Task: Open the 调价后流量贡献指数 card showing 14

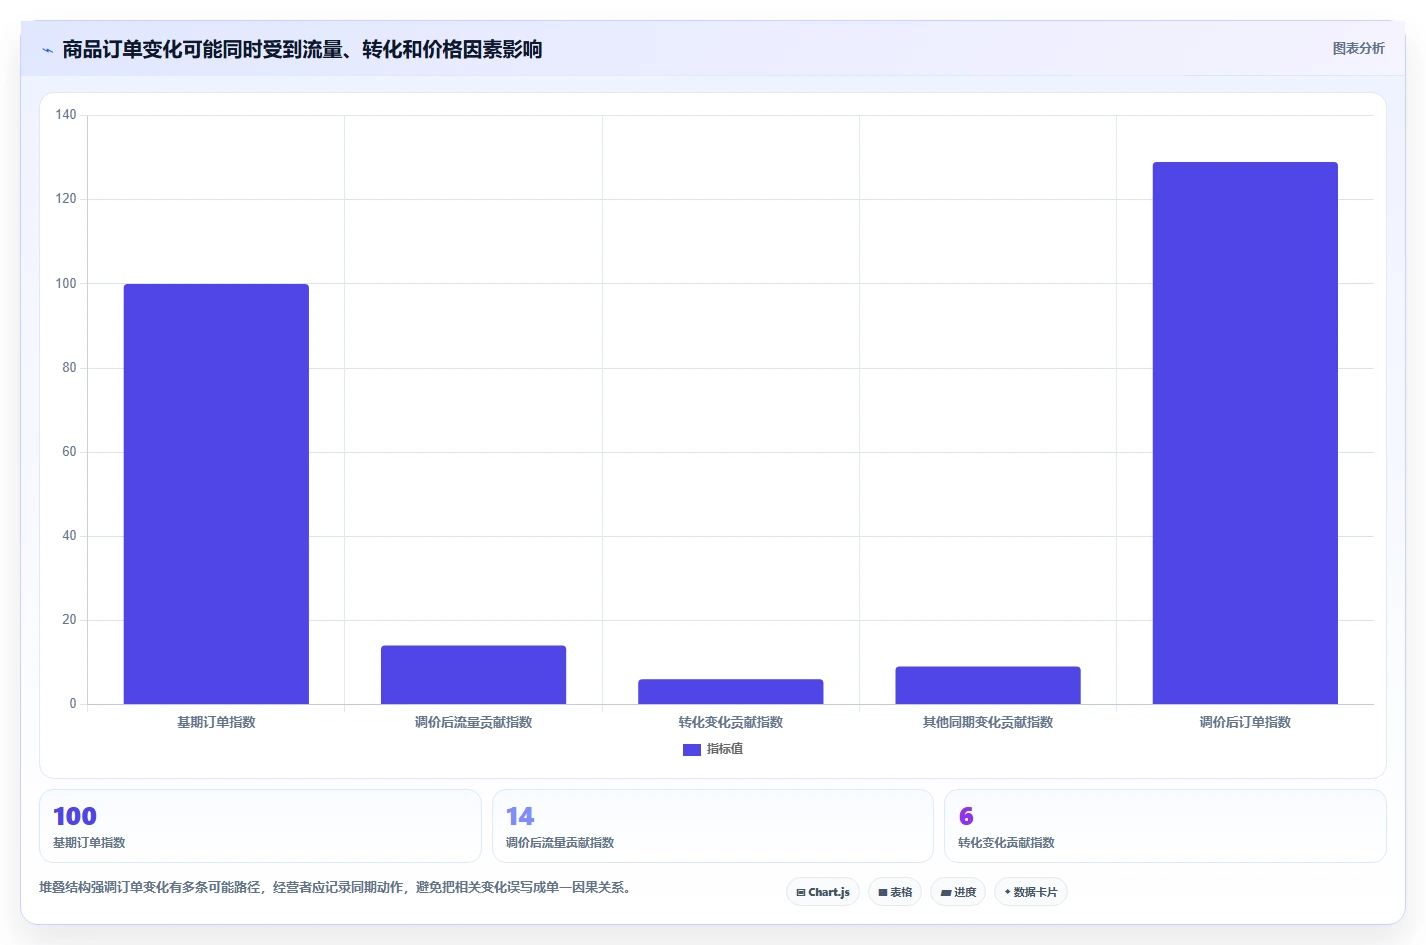Action: click(713, 826)
